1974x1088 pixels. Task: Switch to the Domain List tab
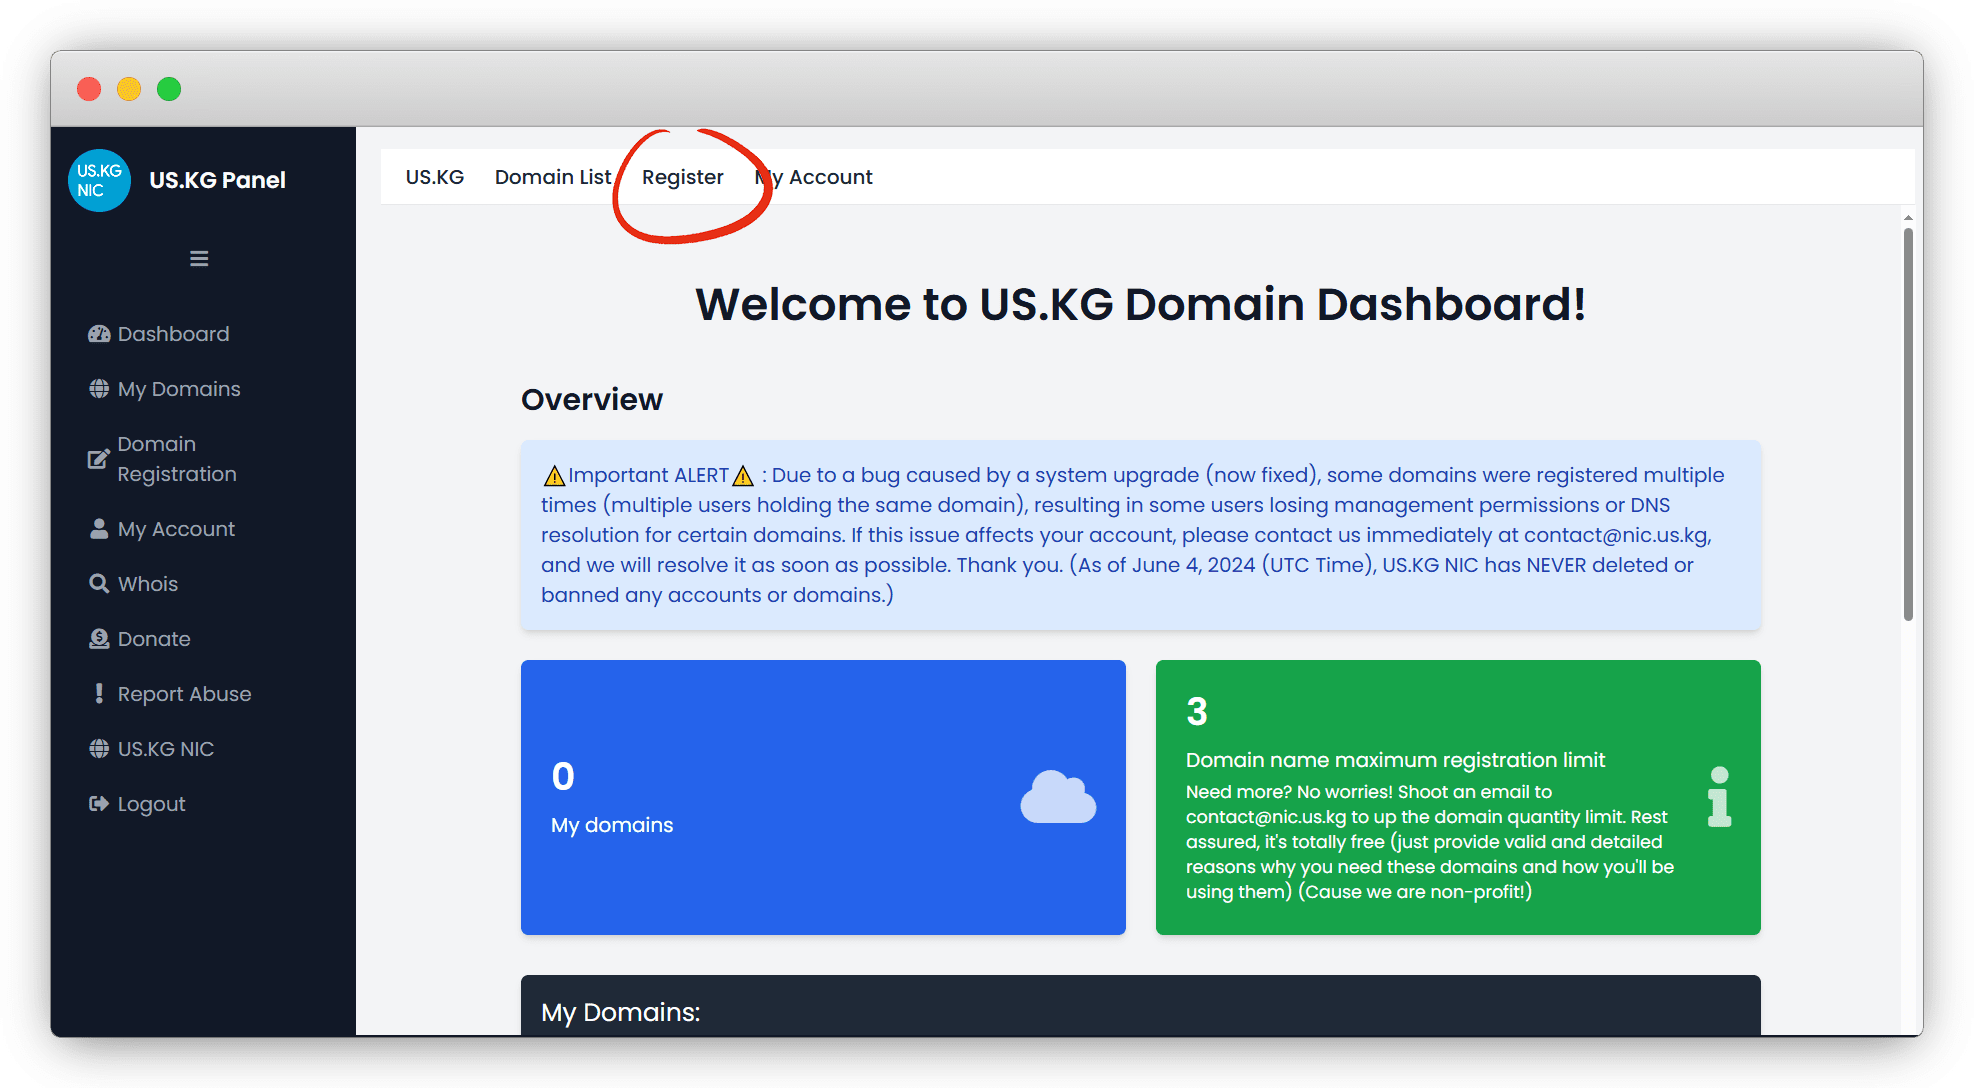point(552,177)
